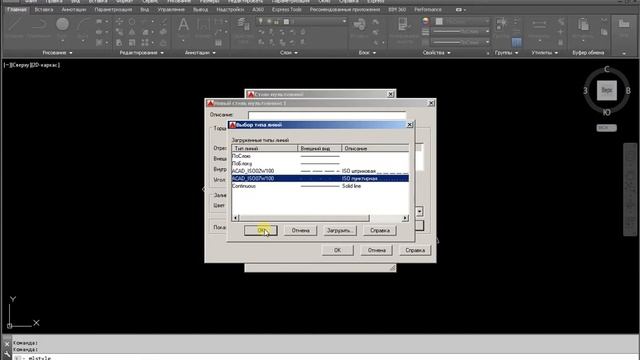This screenshot has width=640, height=360.
Task: Open the layer selector dropdown in the ribbon
Action: [344, 21]
